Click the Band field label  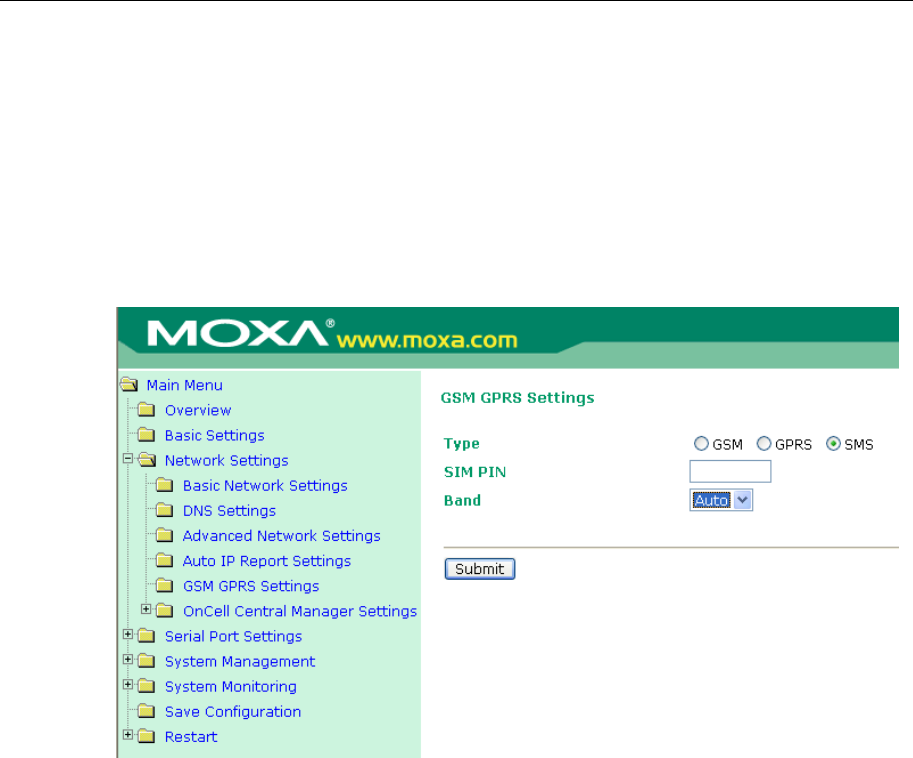tap(462, 500)
